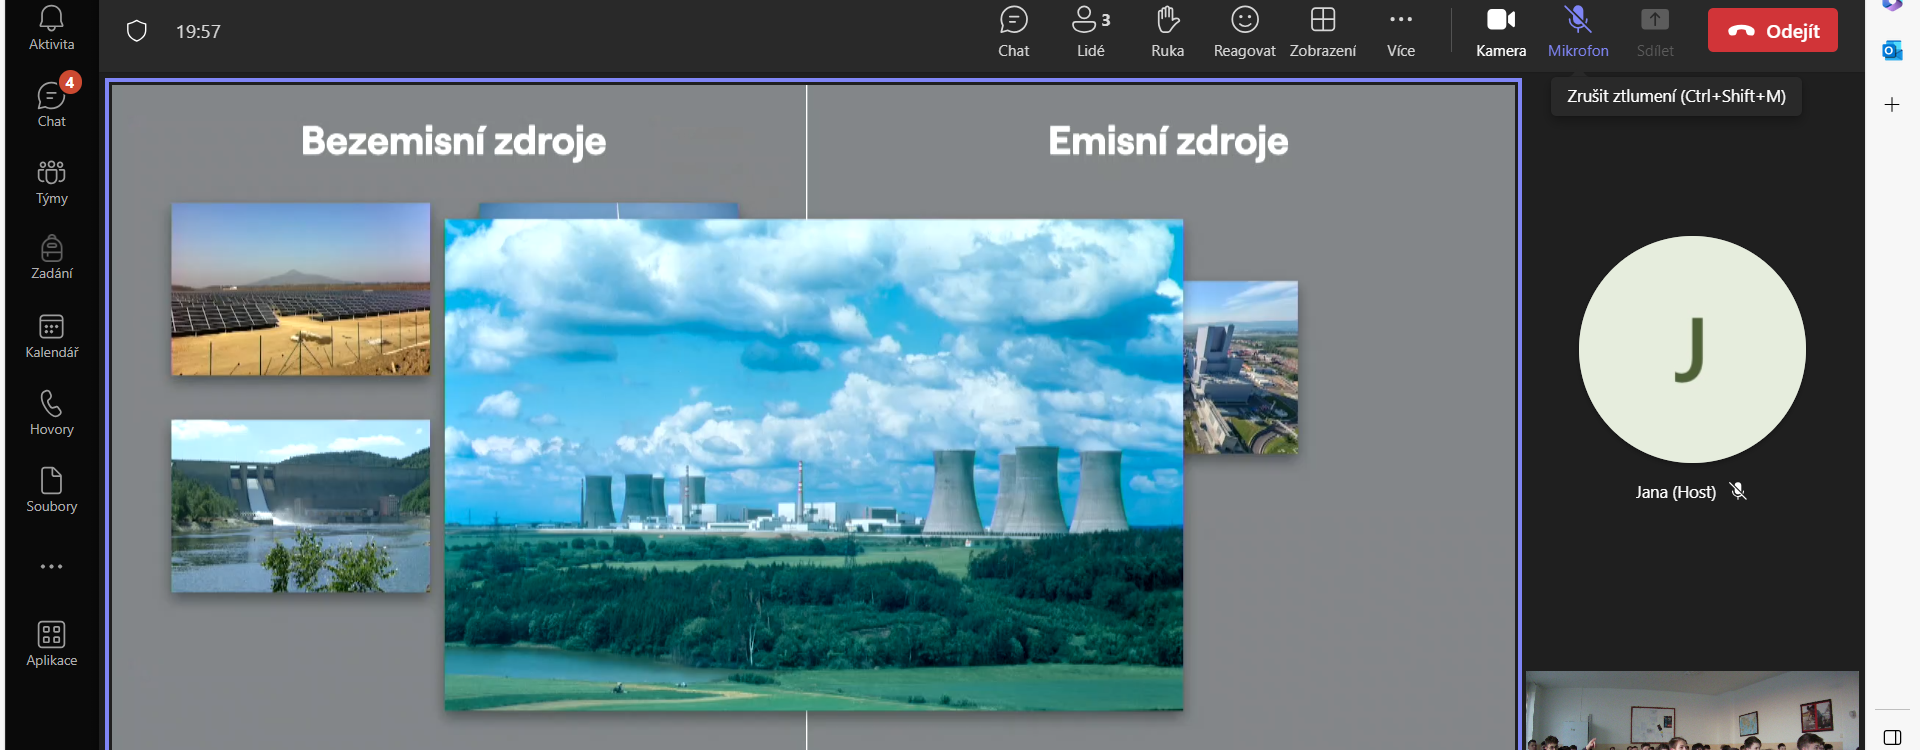
Task: Click the Sdílet share button
Action: click(1654, 32)
